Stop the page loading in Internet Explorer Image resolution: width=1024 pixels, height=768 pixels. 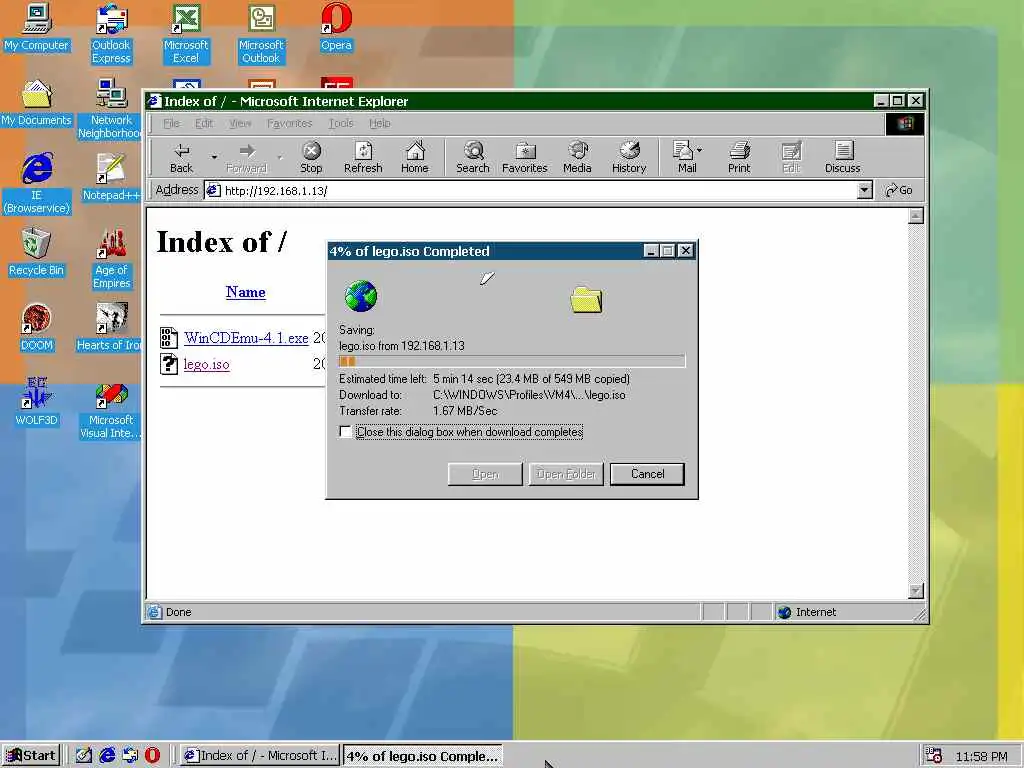[x=312, y=157]
